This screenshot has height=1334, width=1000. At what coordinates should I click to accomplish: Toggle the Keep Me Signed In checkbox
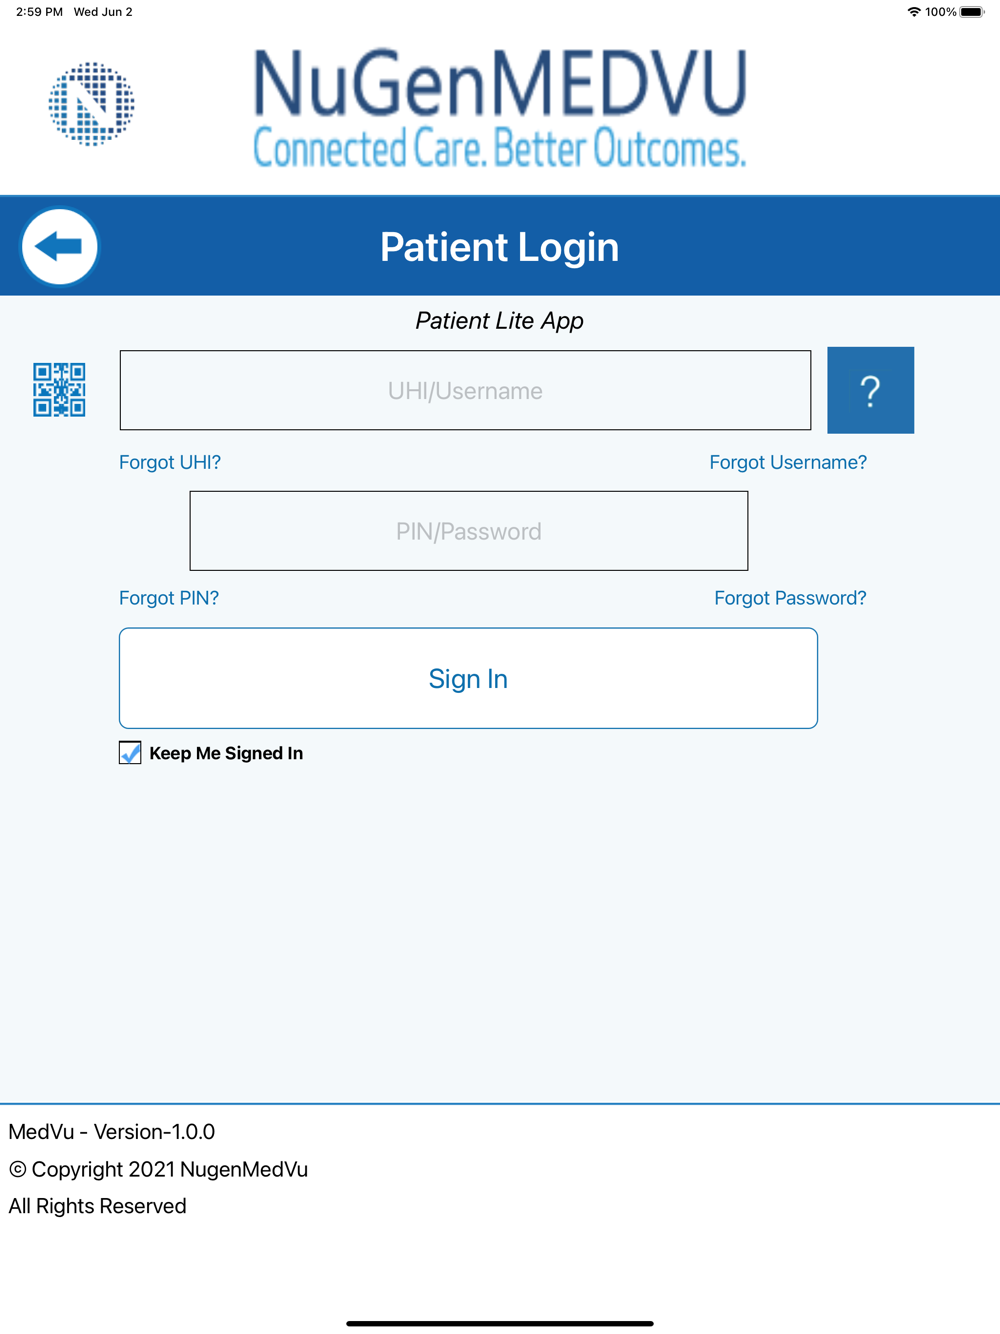point(130,753)
